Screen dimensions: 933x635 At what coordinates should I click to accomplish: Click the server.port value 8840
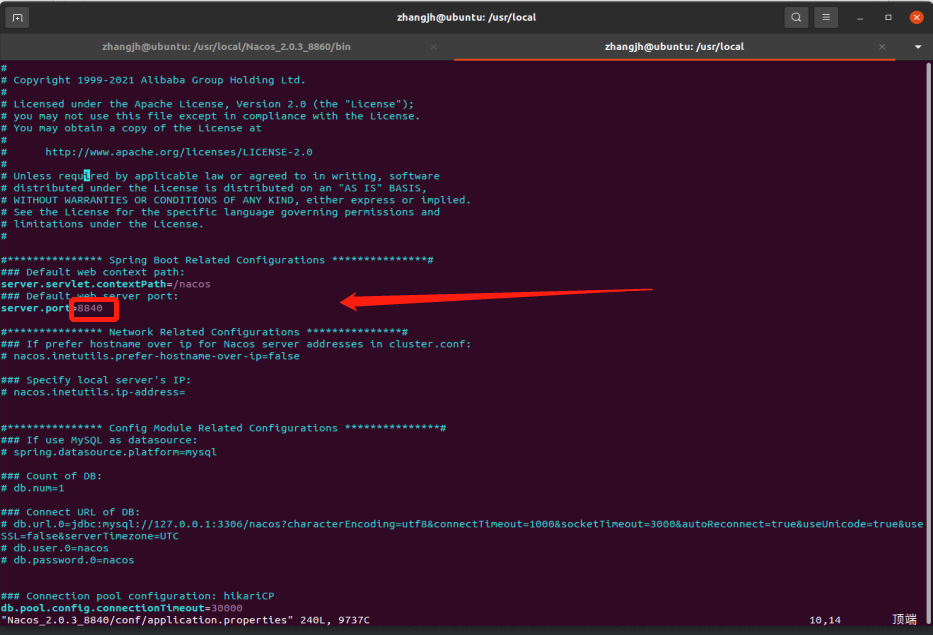(90, 308)
